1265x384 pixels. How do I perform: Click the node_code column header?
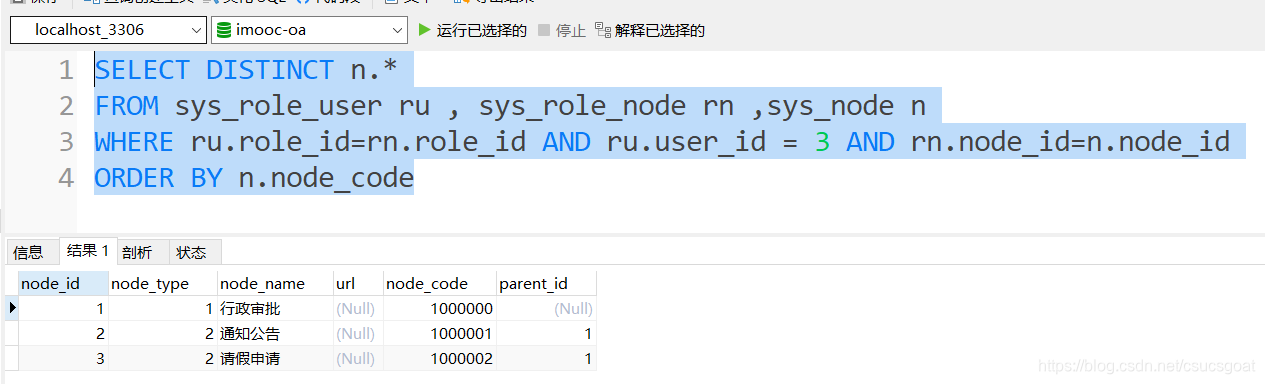(x=439, y=283)
